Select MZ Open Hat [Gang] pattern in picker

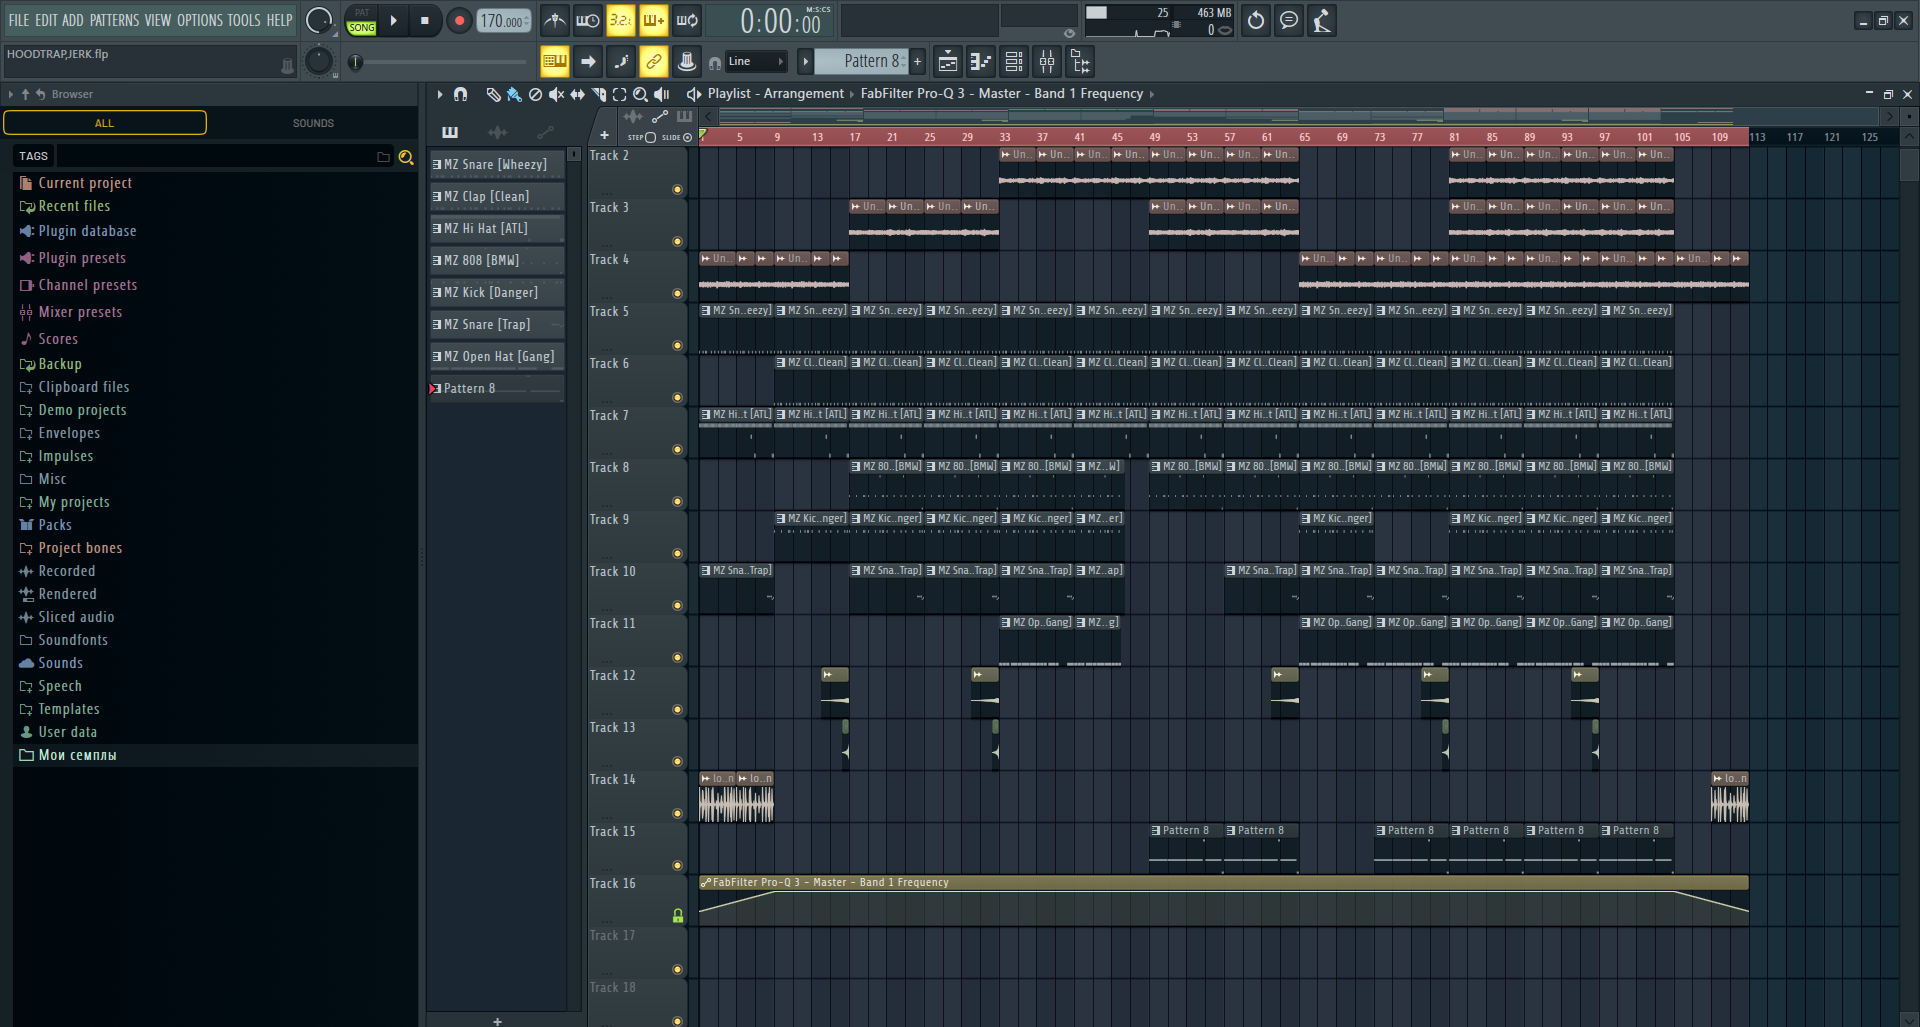click(x=497, y=356)
